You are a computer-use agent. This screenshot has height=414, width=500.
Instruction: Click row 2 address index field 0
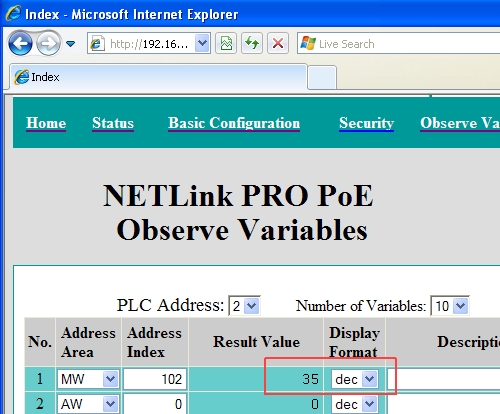click(x=155, y=404)
